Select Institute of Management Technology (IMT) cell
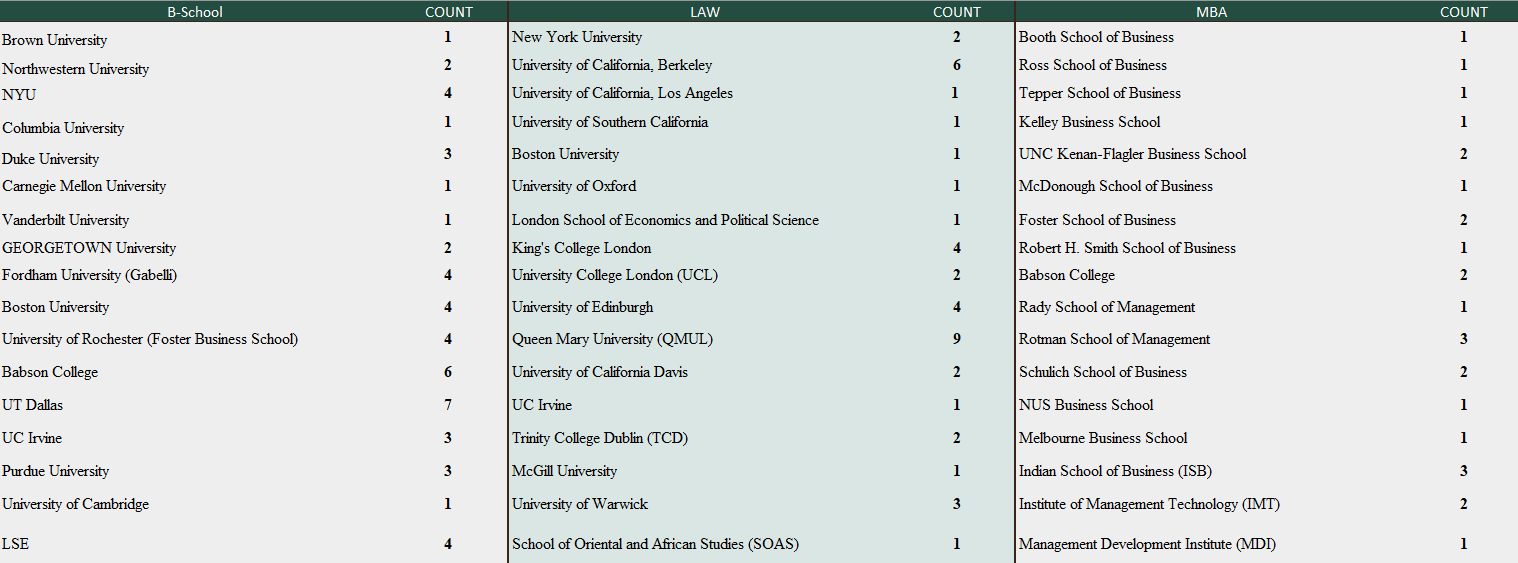The width and height of the screenshot is (1518, 563). [x=1149, y=504]
